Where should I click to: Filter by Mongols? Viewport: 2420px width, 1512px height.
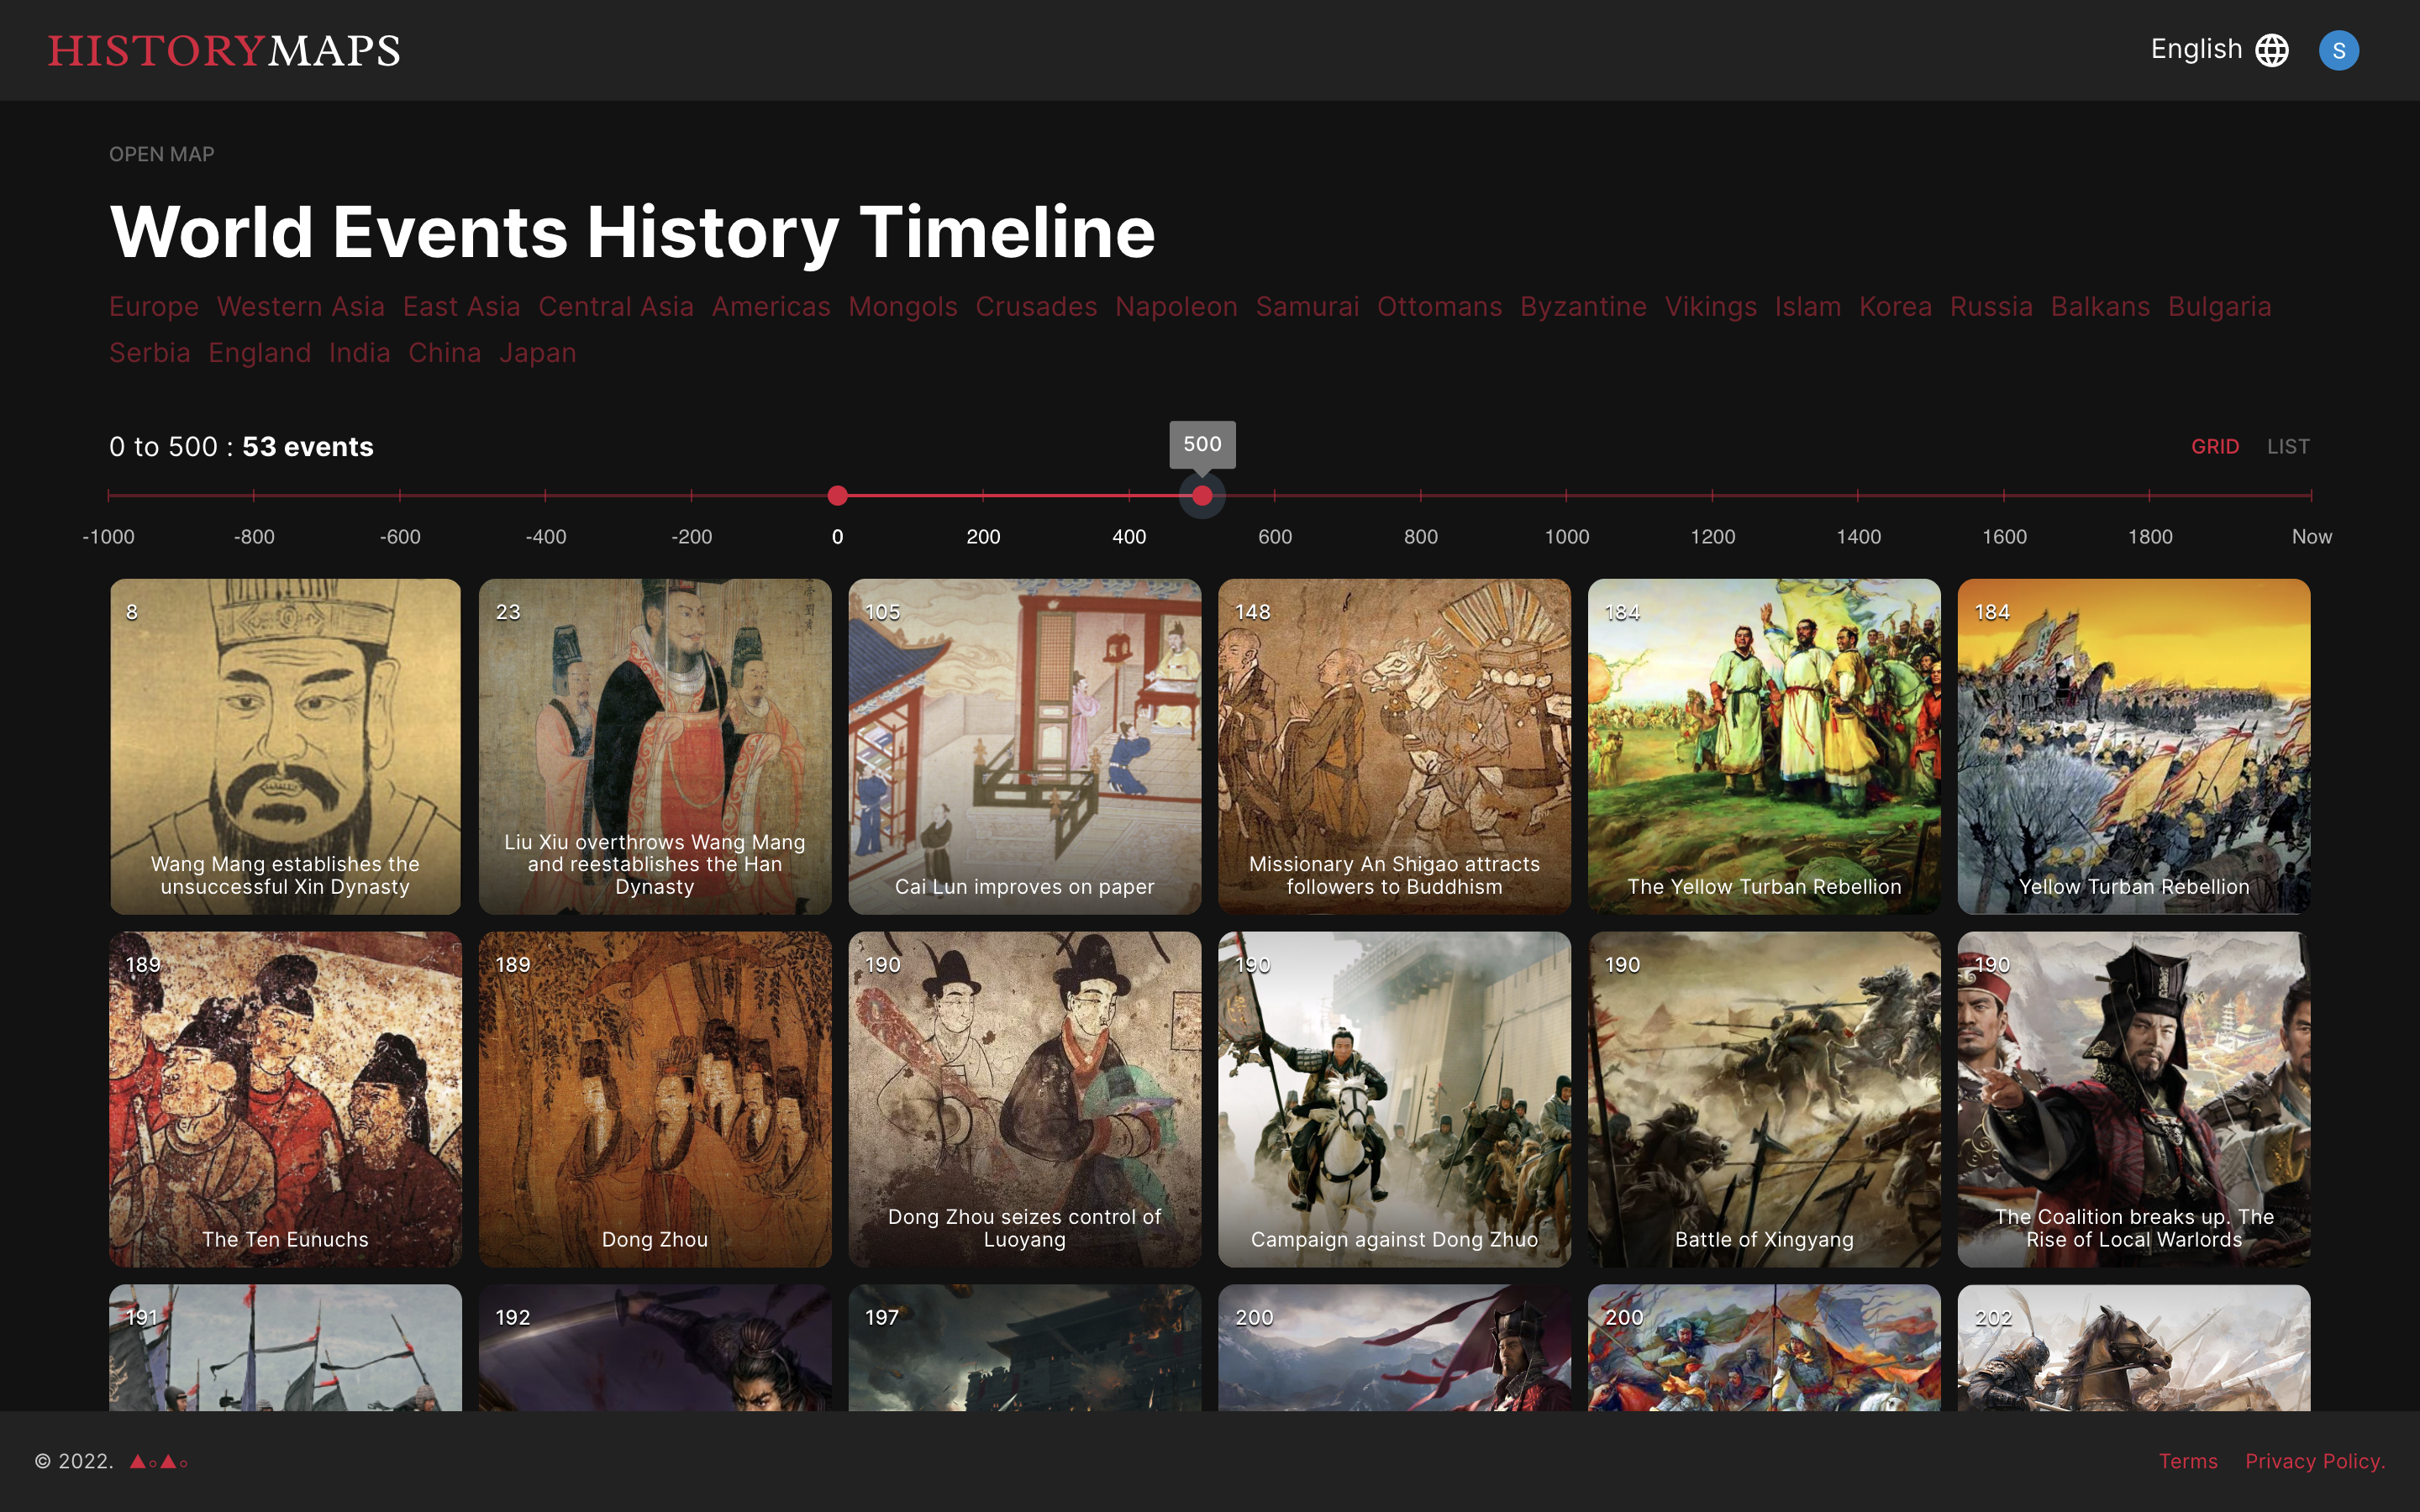[x=903, y=307]
